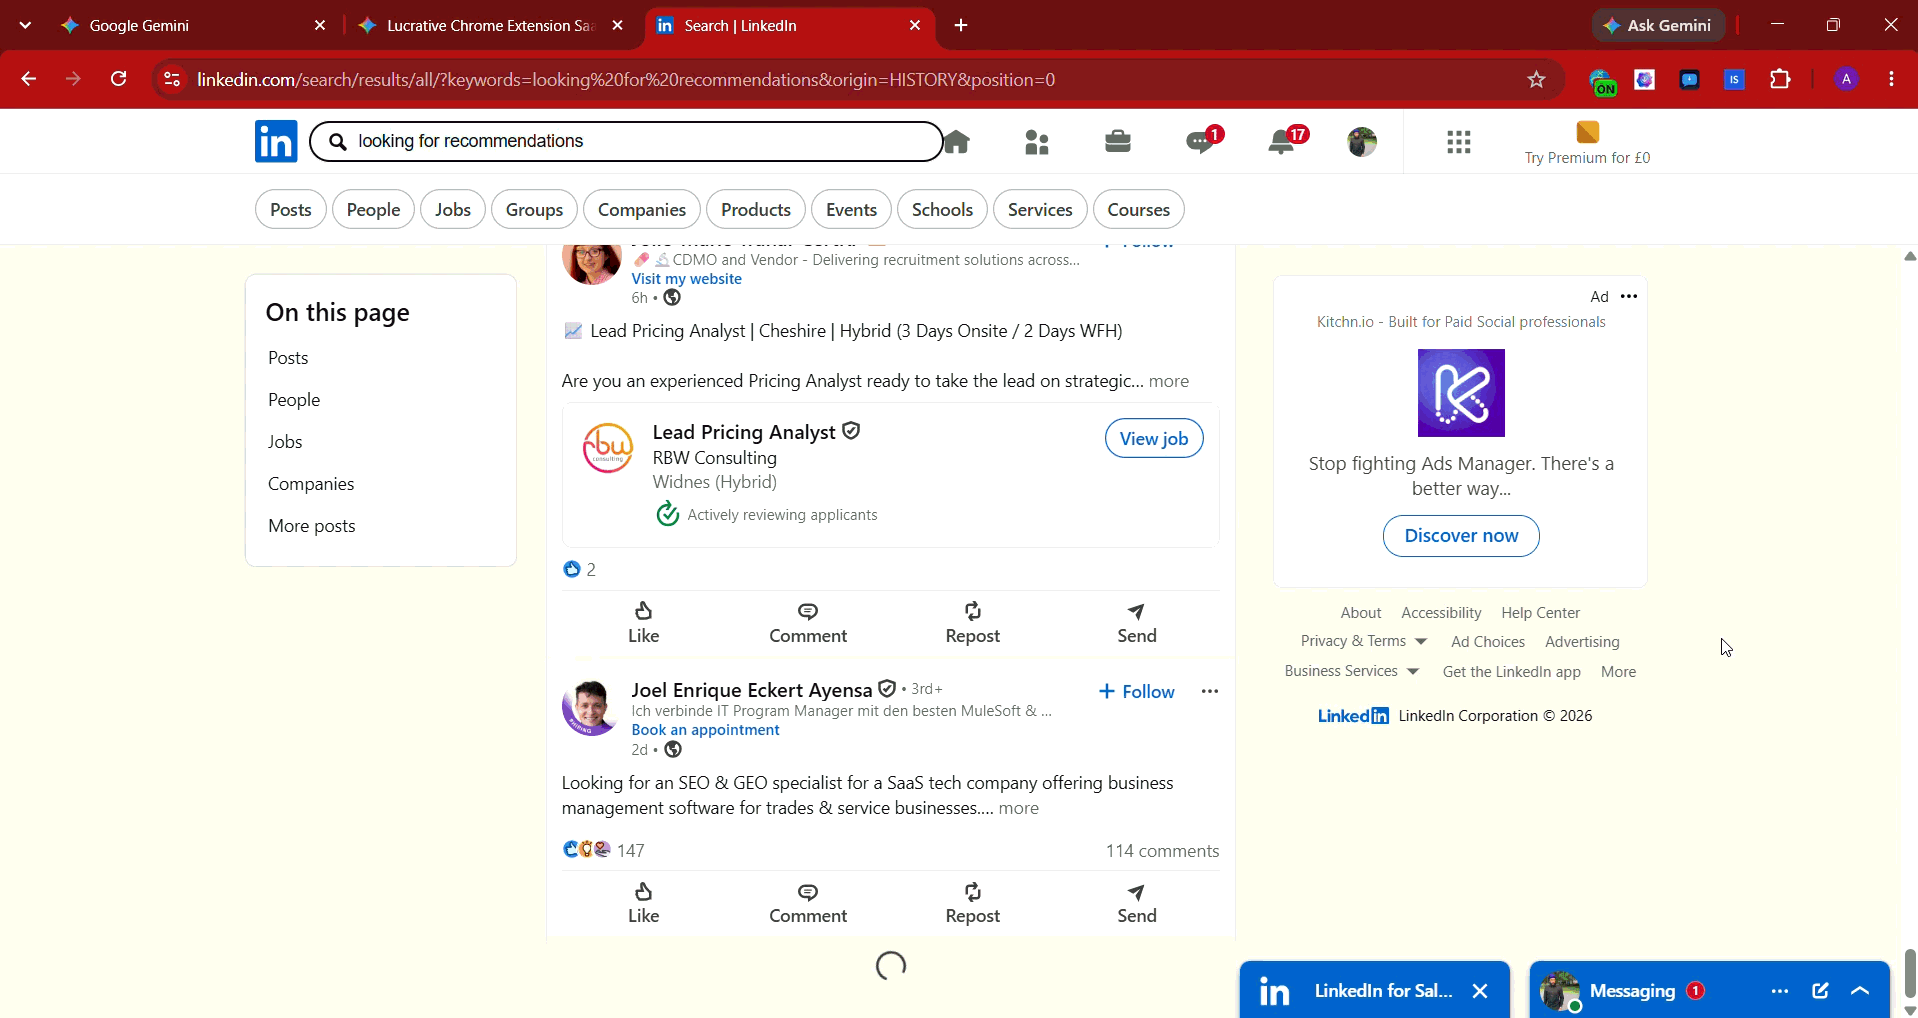Go back to previous page
The width and height of the screenshot is (1918, 1018).
[x=29, y=79]
